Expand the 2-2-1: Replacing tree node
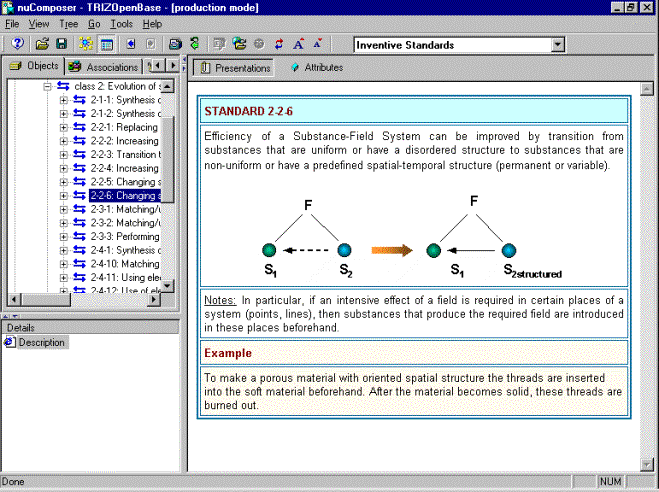 (x=64, y=128)
